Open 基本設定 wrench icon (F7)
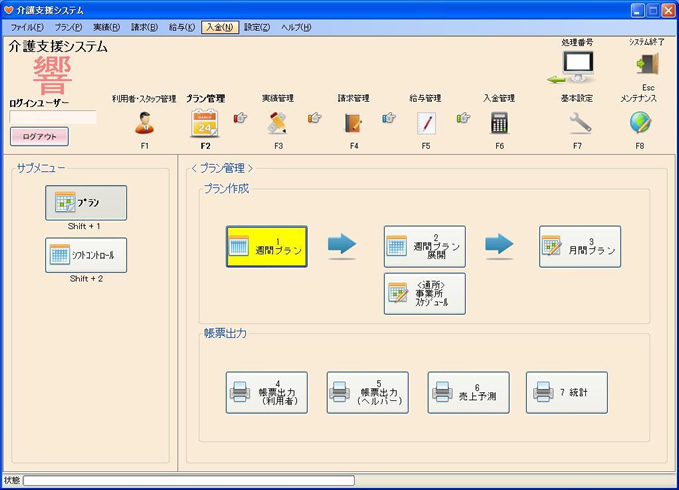This screenshot has height=490, width=679. pyautogui.click(x=580, y=123)
